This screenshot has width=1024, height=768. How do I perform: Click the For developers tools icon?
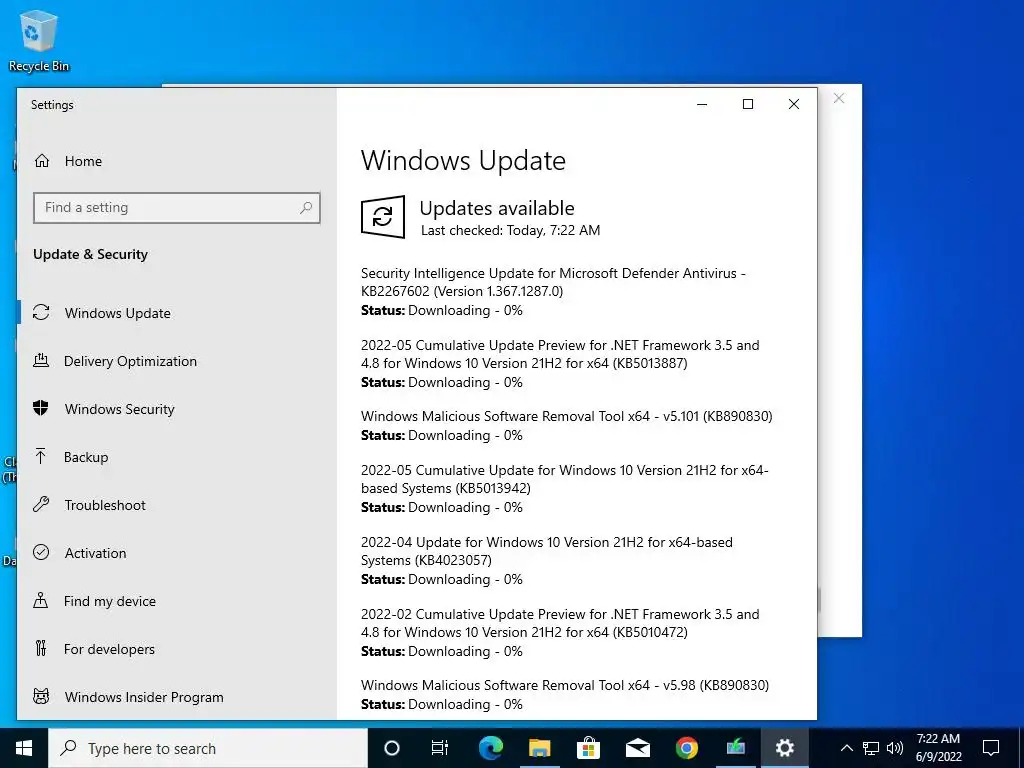pos(41,648)
